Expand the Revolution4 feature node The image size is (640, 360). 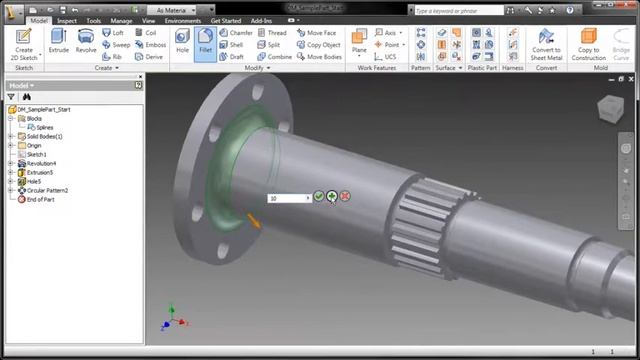coord(11,163)
